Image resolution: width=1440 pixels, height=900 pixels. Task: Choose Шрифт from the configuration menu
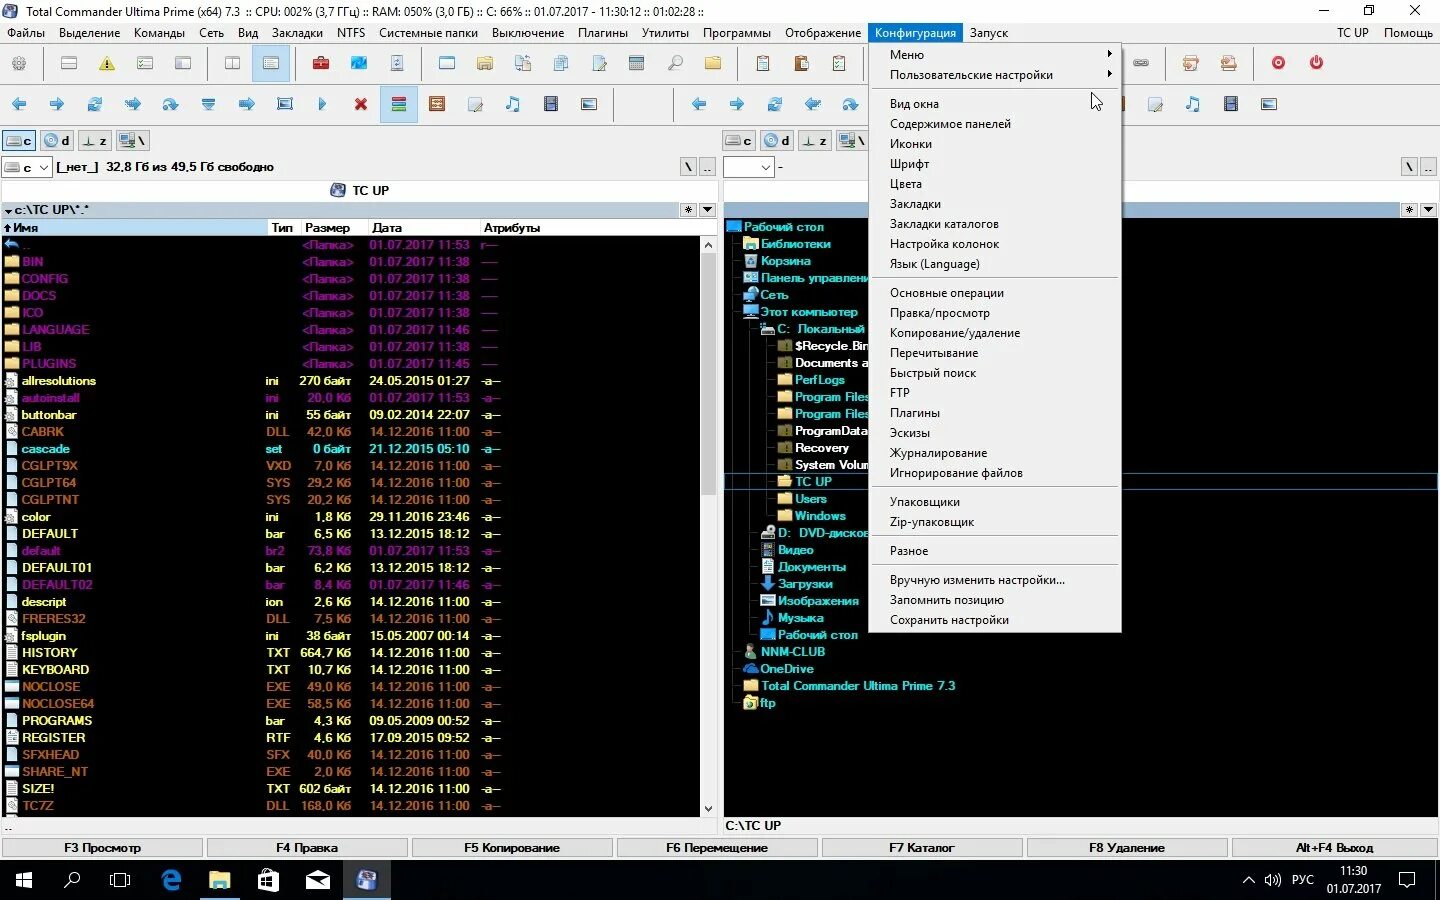pyautogui.click(x=995, y=164)
